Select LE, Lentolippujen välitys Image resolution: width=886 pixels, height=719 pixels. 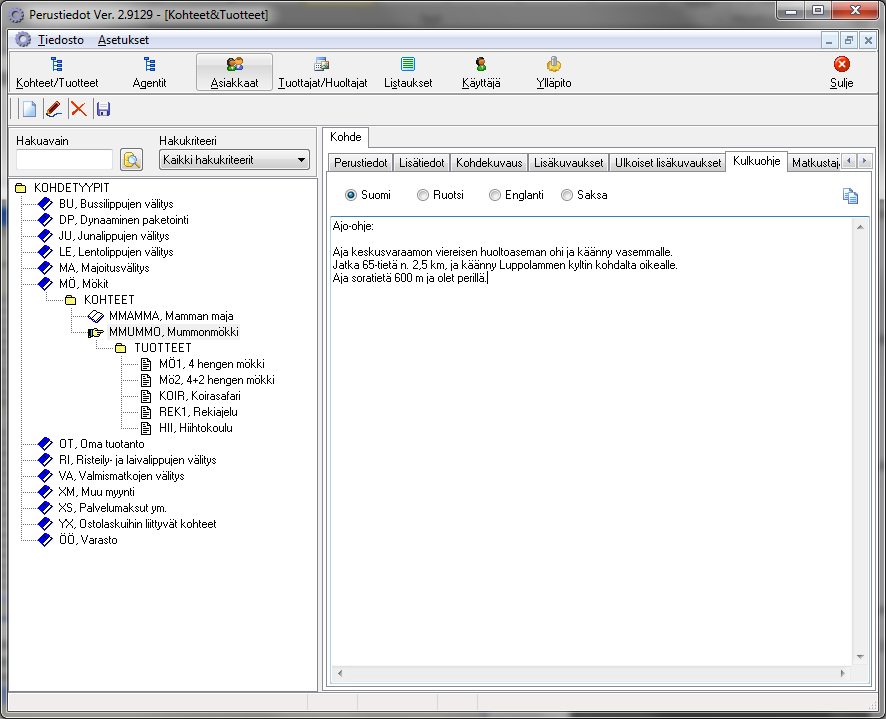116,252
